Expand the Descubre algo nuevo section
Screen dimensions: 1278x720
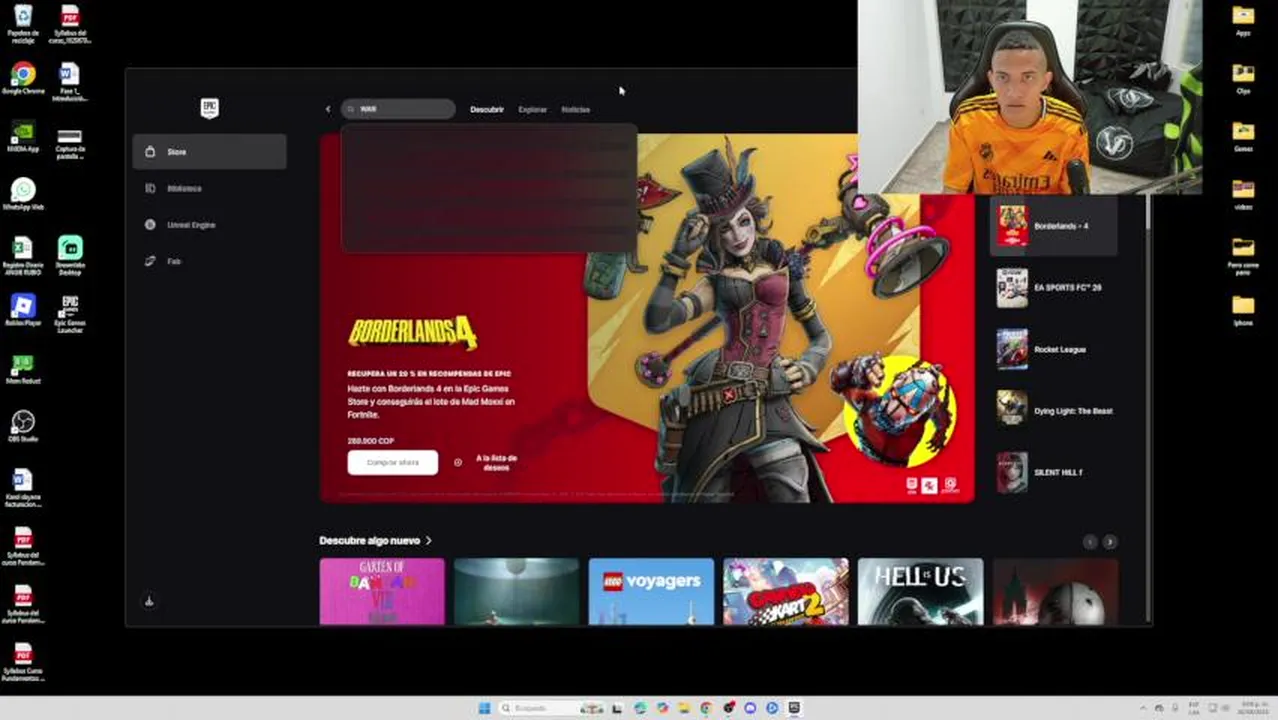pyautogui.click(x=375, y=540)
